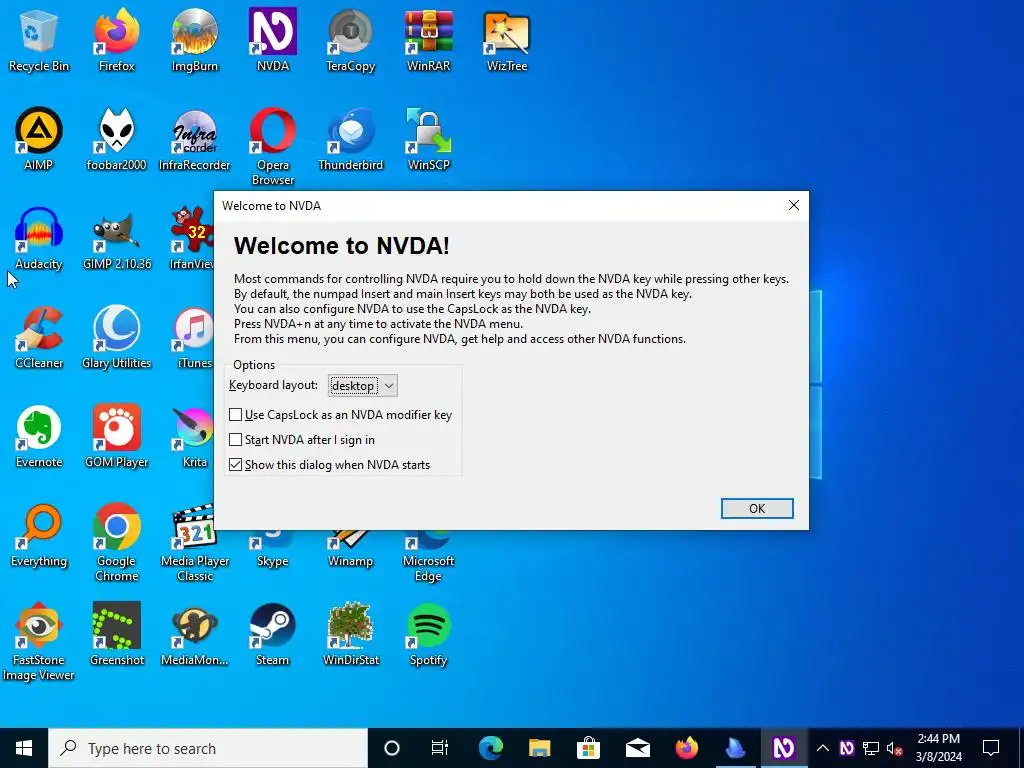Image resolution: width=1024 pixels, height=768 pixels.
Task: Open Task View on the taskbar
Action: 440,748
